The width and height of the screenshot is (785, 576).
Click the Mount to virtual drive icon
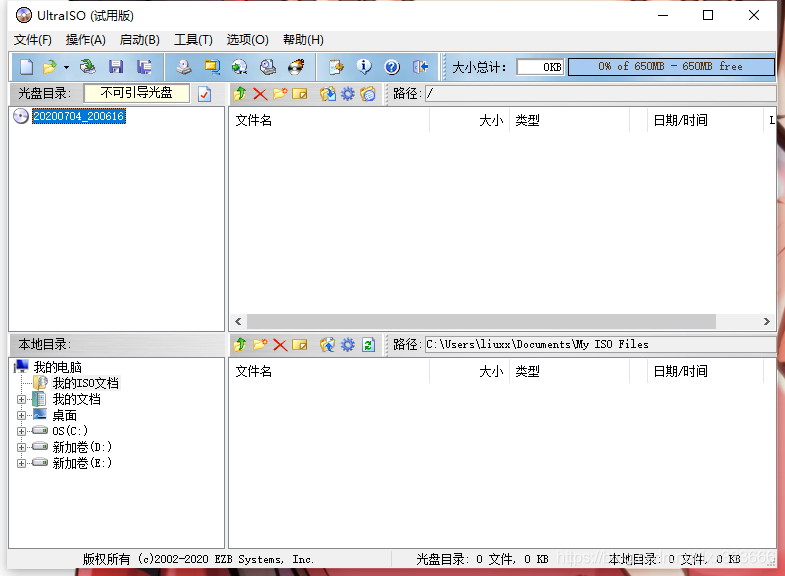[x=268, y=67]
